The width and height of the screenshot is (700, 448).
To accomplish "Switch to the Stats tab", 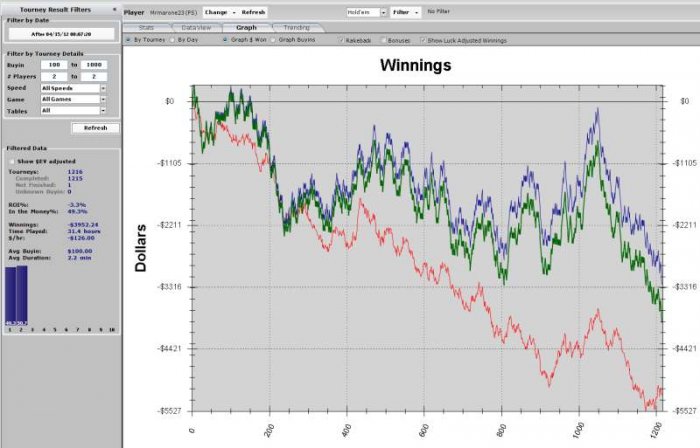I will click(x=146, y=28).
